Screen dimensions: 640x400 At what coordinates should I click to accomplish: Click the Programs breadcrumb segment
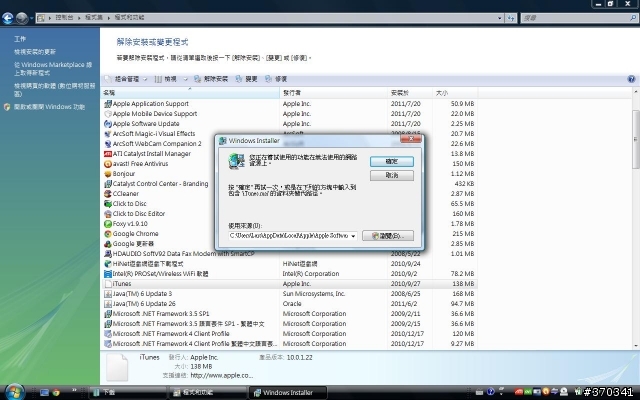click(94, 18)
